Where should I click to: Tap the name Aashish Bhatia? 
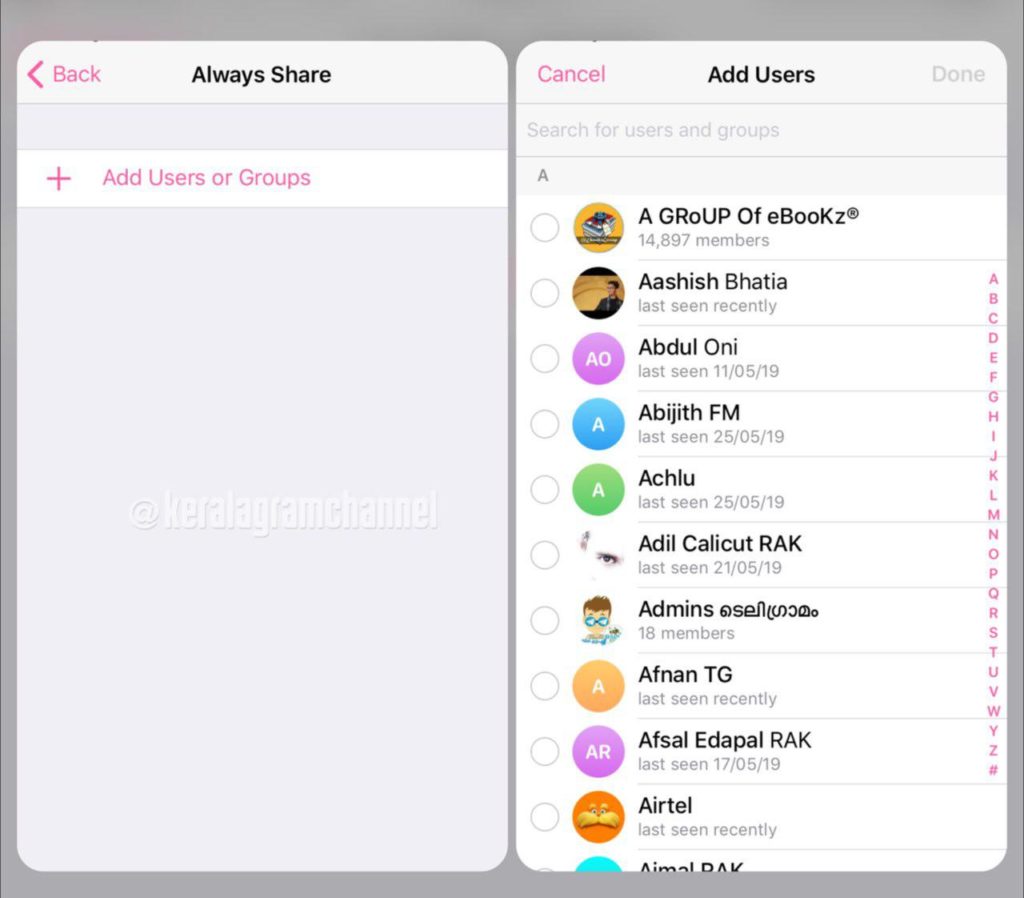click(712, 281)
